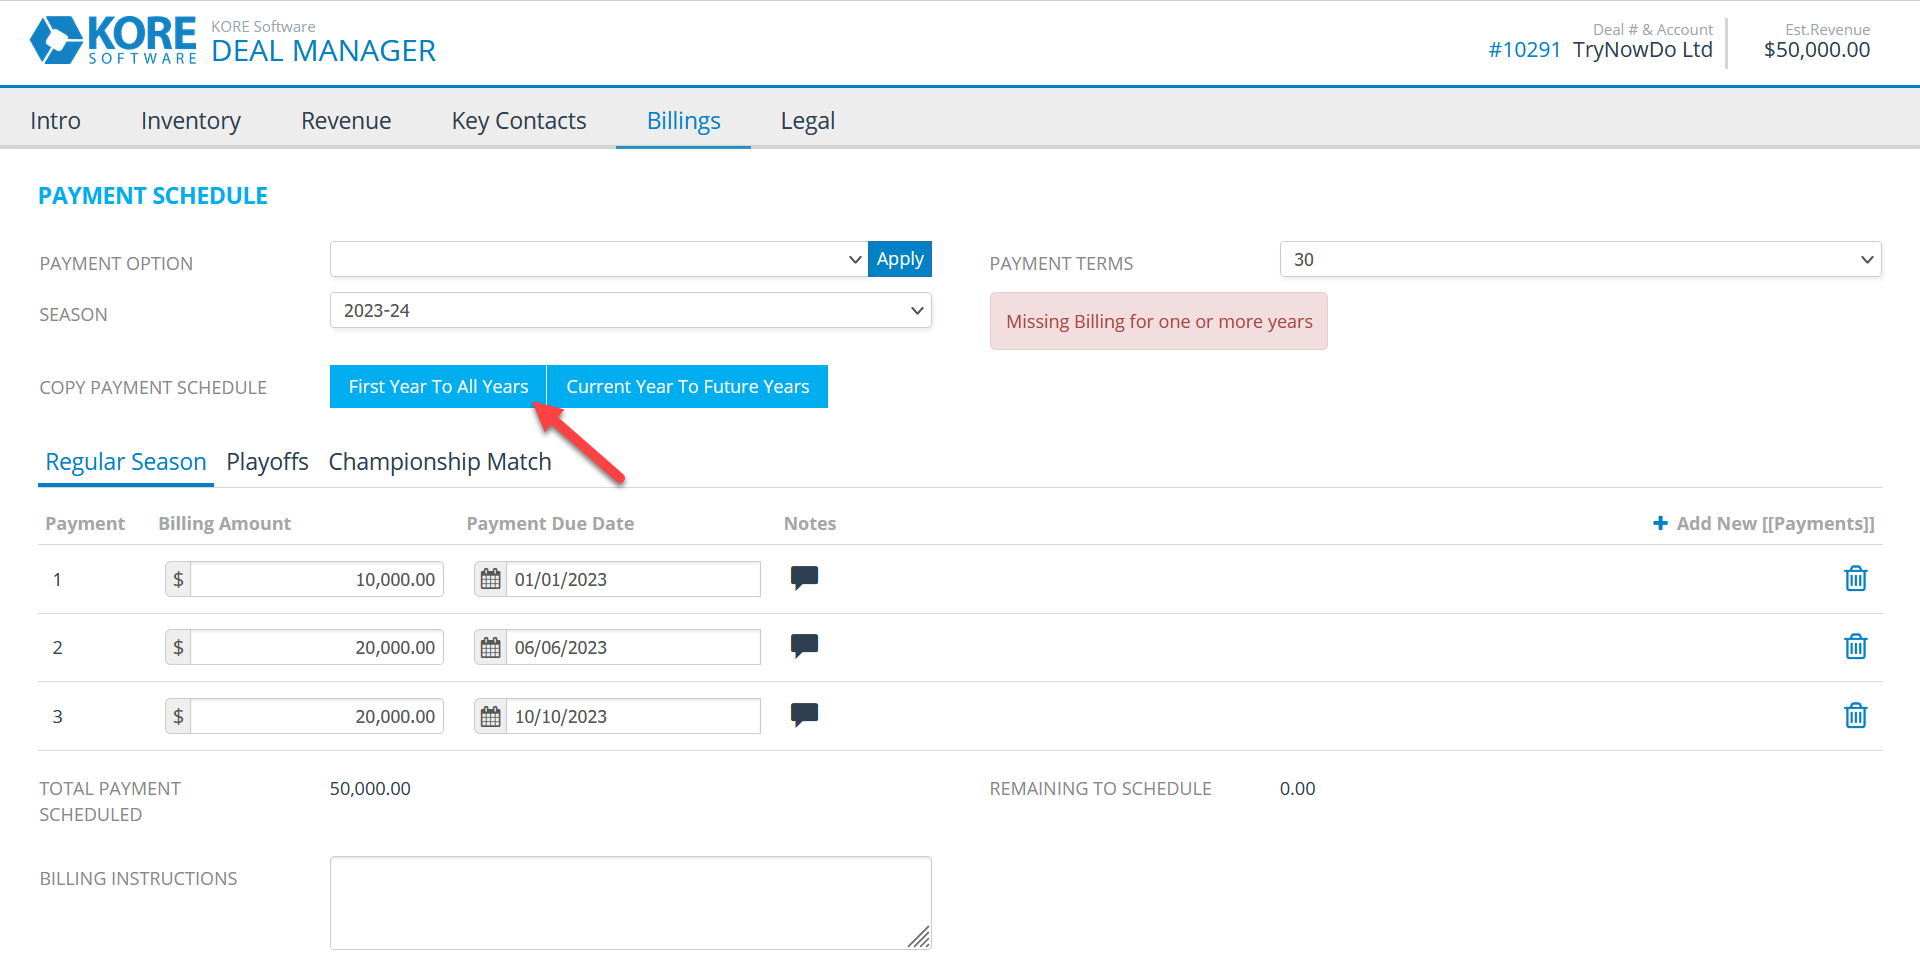Open calendar for 06/06/2023 due date

pyautogui.click(x=490, y=647)
